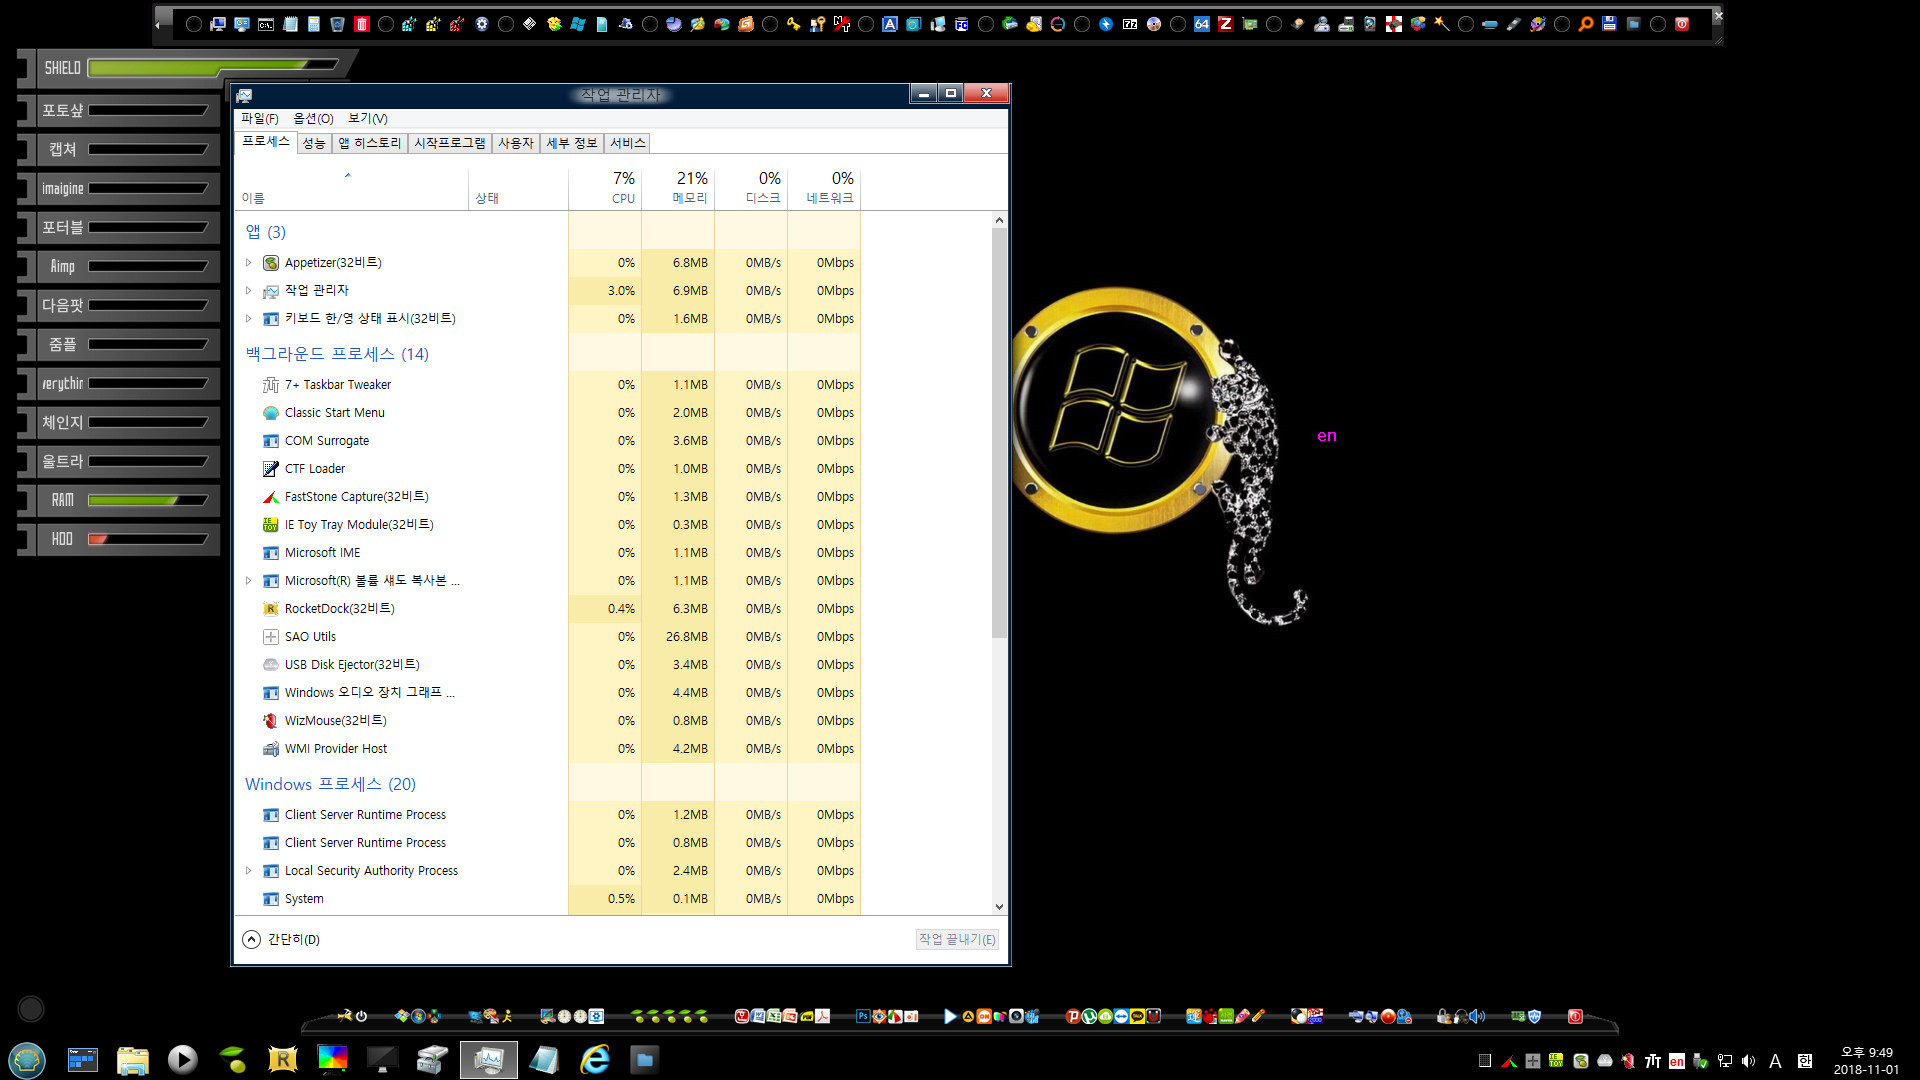Open File Explorer from the taskbar

tap(132, 1060)
